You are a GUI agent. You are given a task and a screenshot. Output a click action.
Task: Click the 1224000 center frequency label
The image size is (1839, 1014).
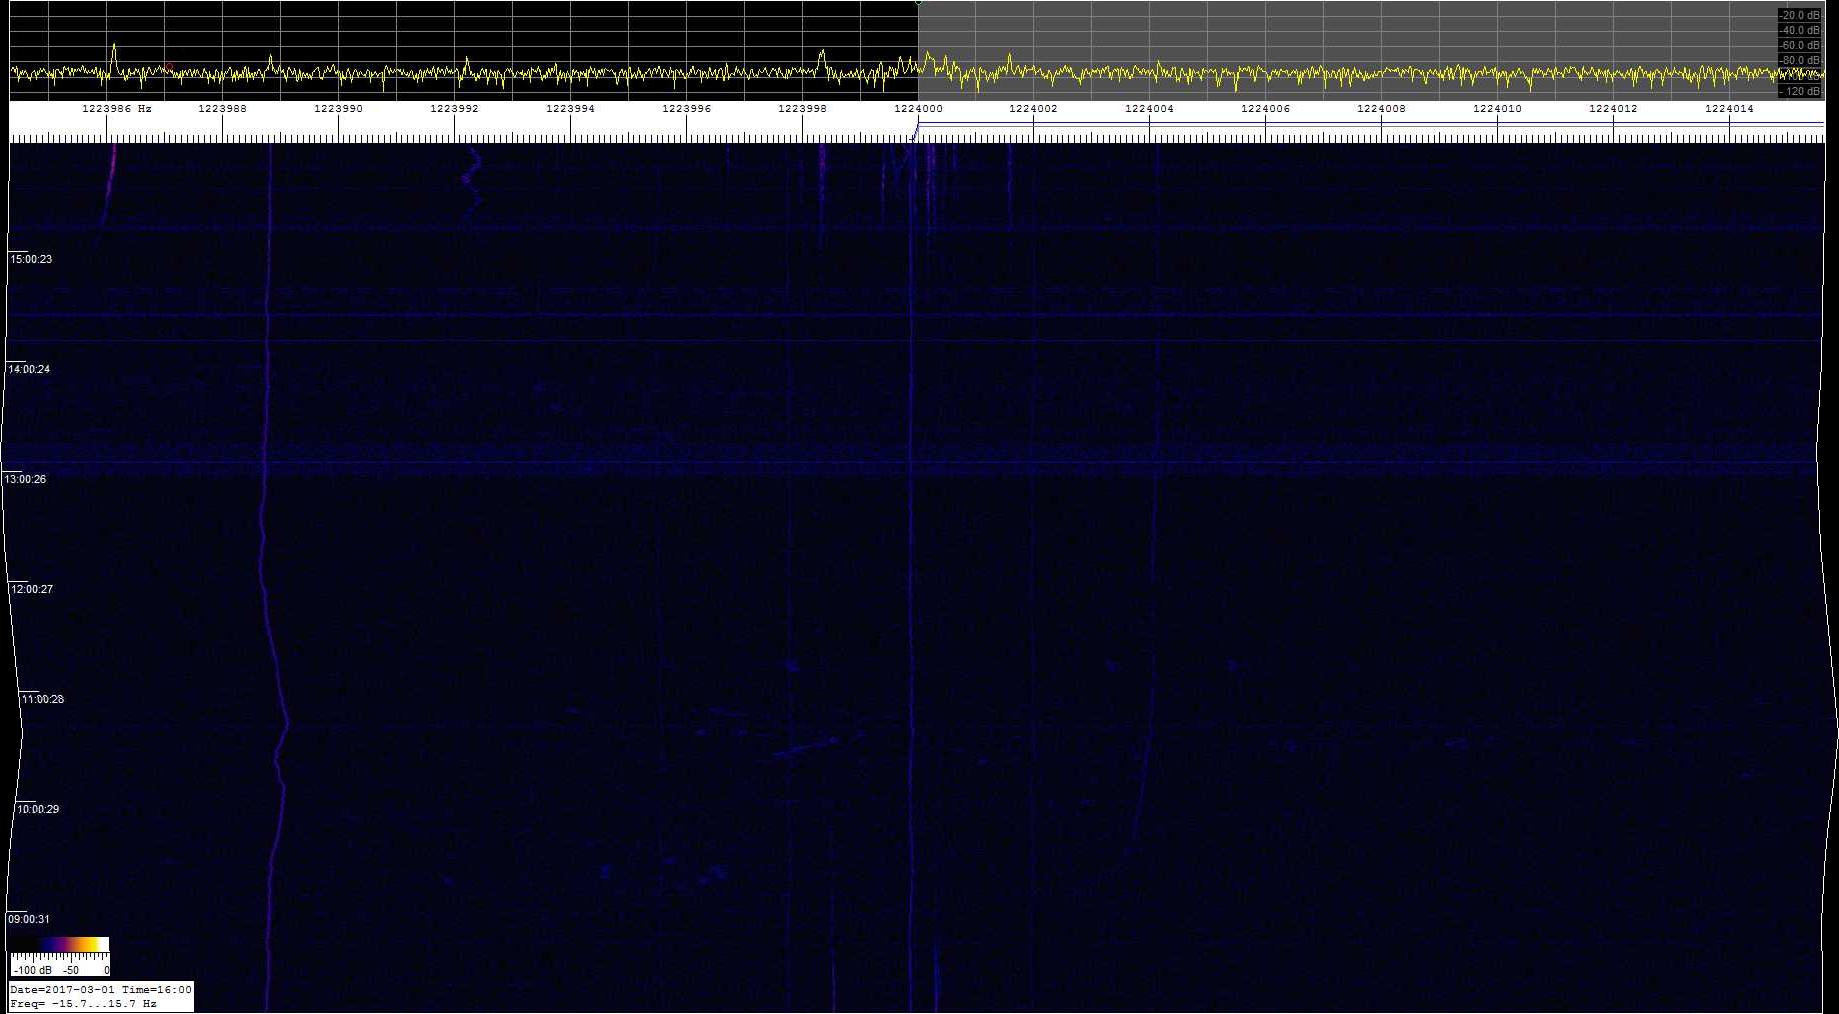pyautogui.click(x=918, y=108)
